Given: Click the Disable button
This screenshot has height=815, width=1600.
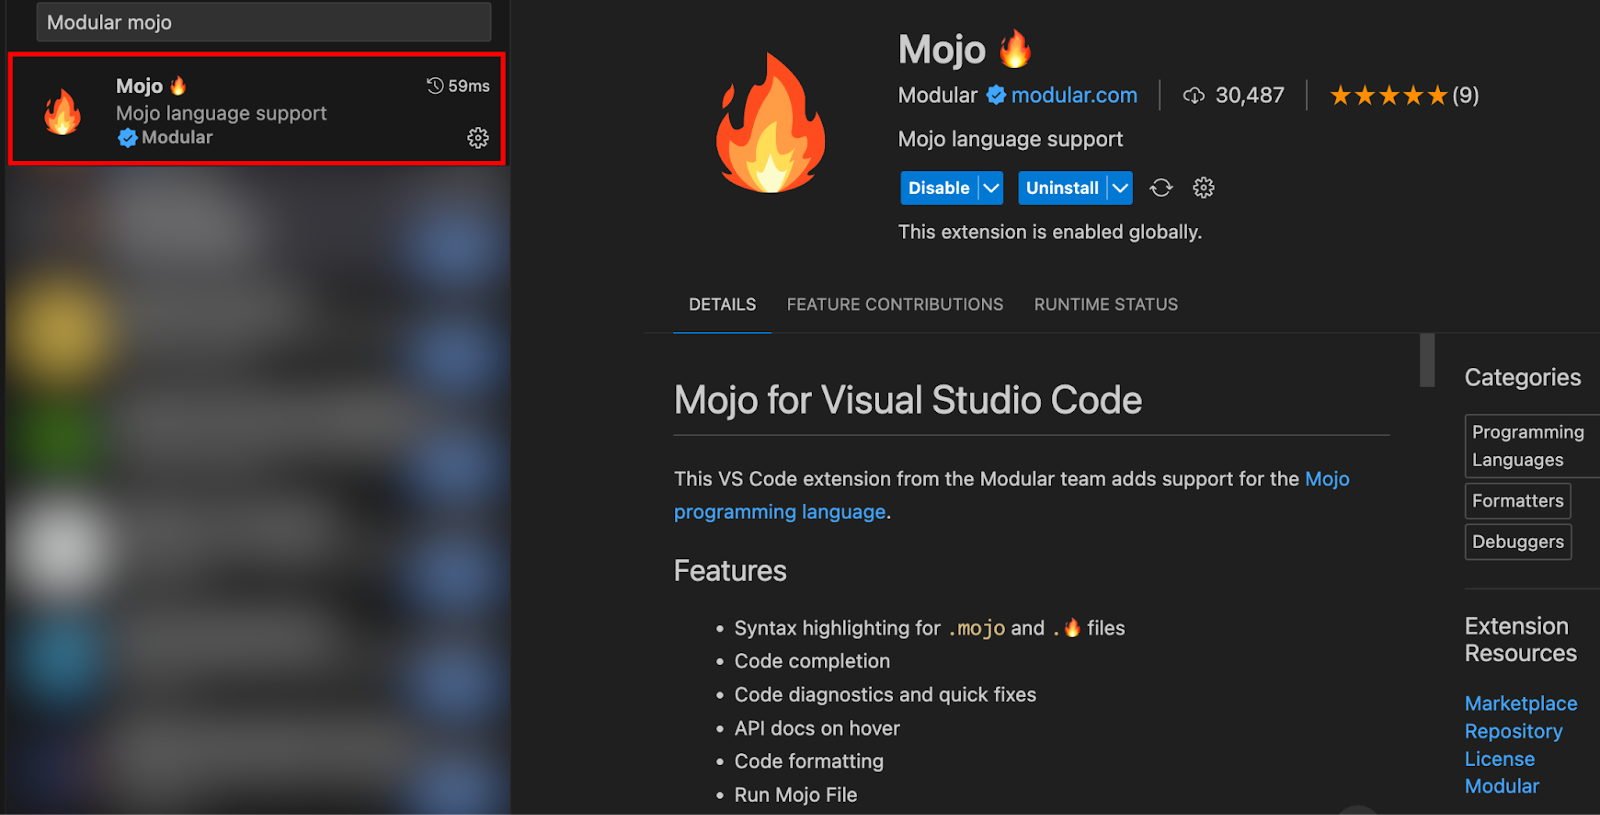Looking at the screenshot, I should pyautogui.click(x=939, y=188).
